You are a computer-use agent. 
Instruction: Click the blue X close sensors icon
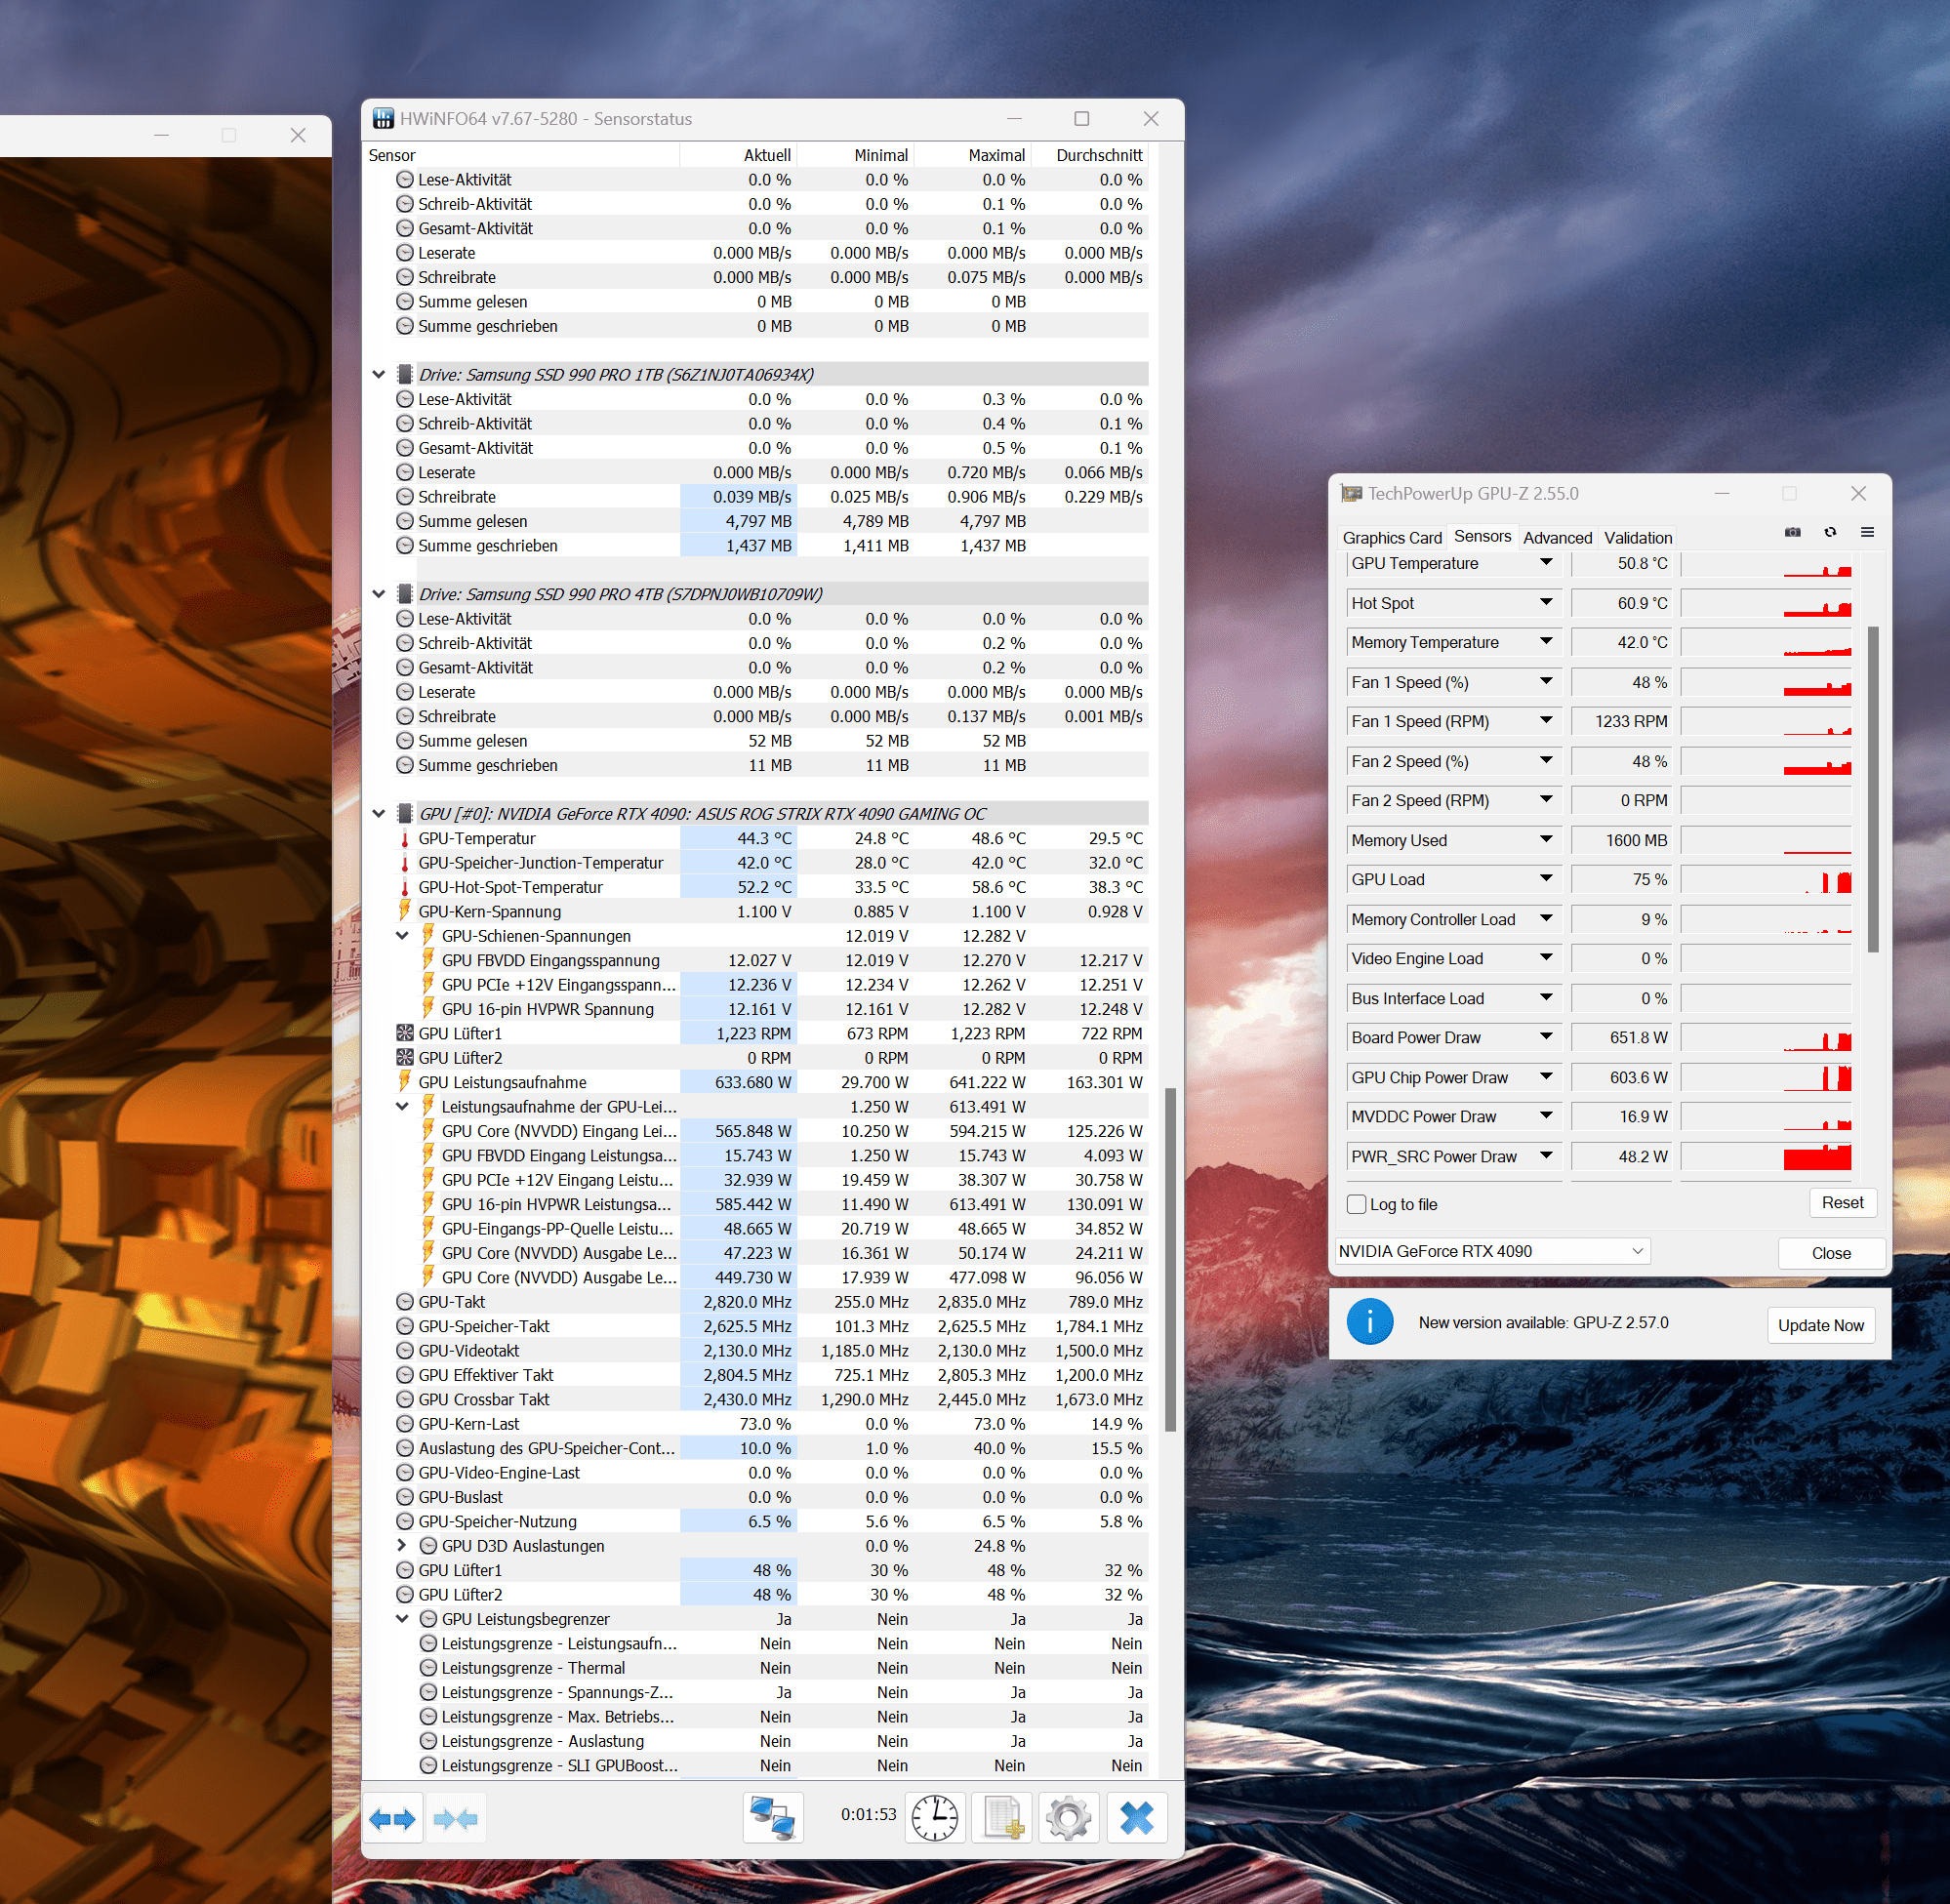tap(1136, 1819)
